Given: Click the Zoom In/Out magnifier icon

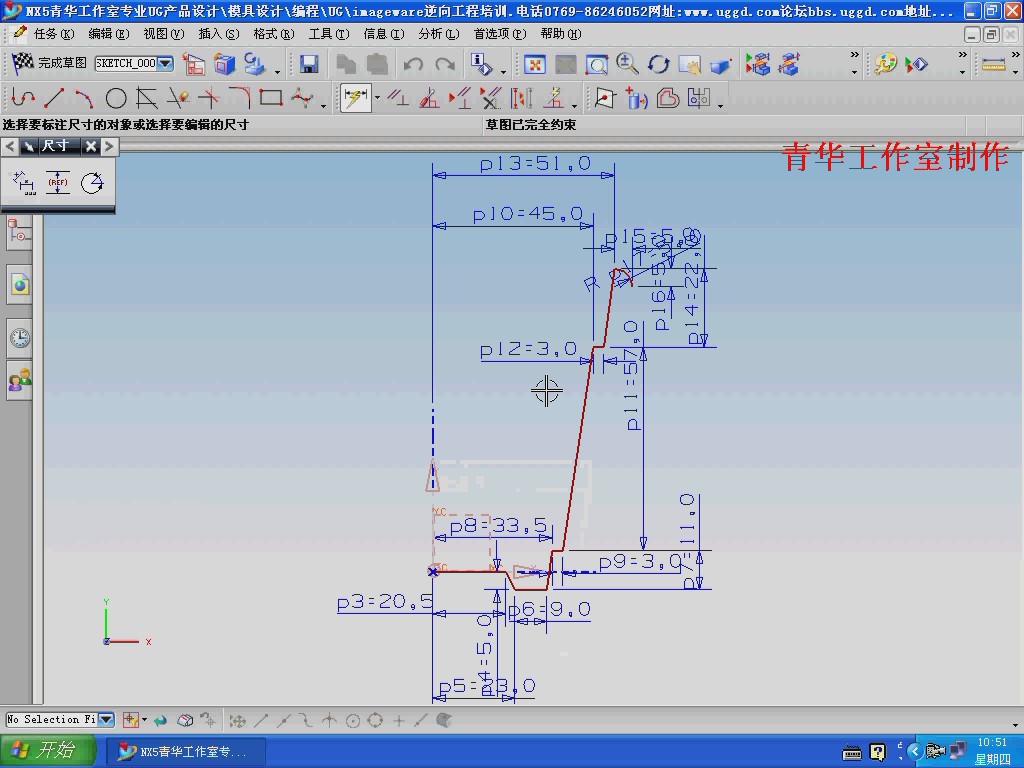Looking at the screenshot, I should [x=627, y=64].
